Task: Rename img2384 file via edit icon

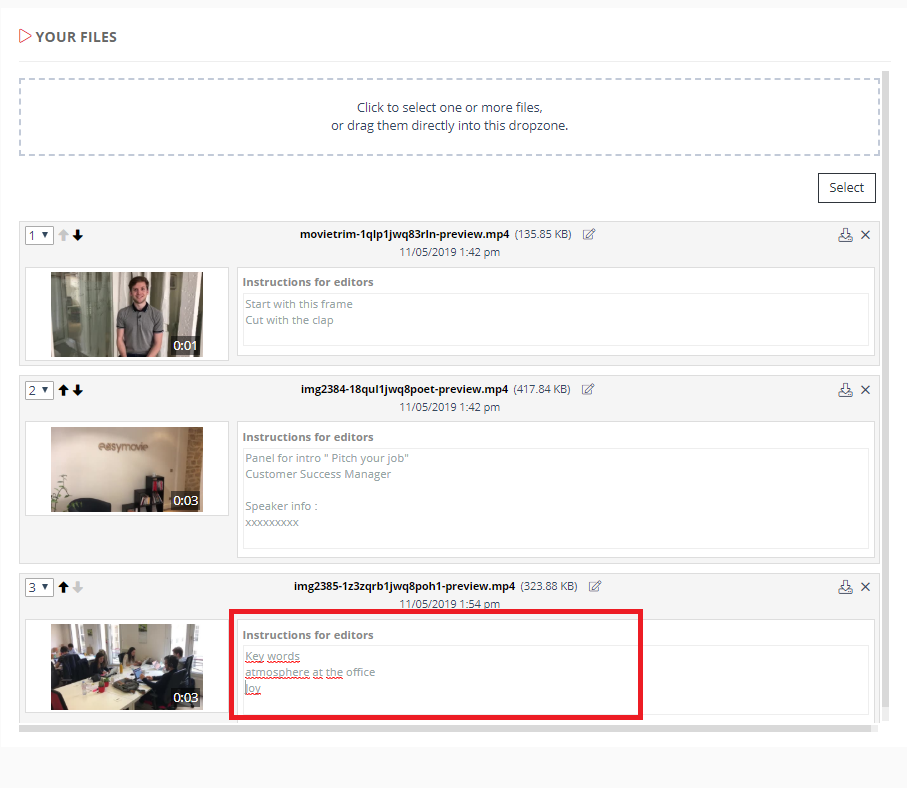Action: [x=588, y=389]
